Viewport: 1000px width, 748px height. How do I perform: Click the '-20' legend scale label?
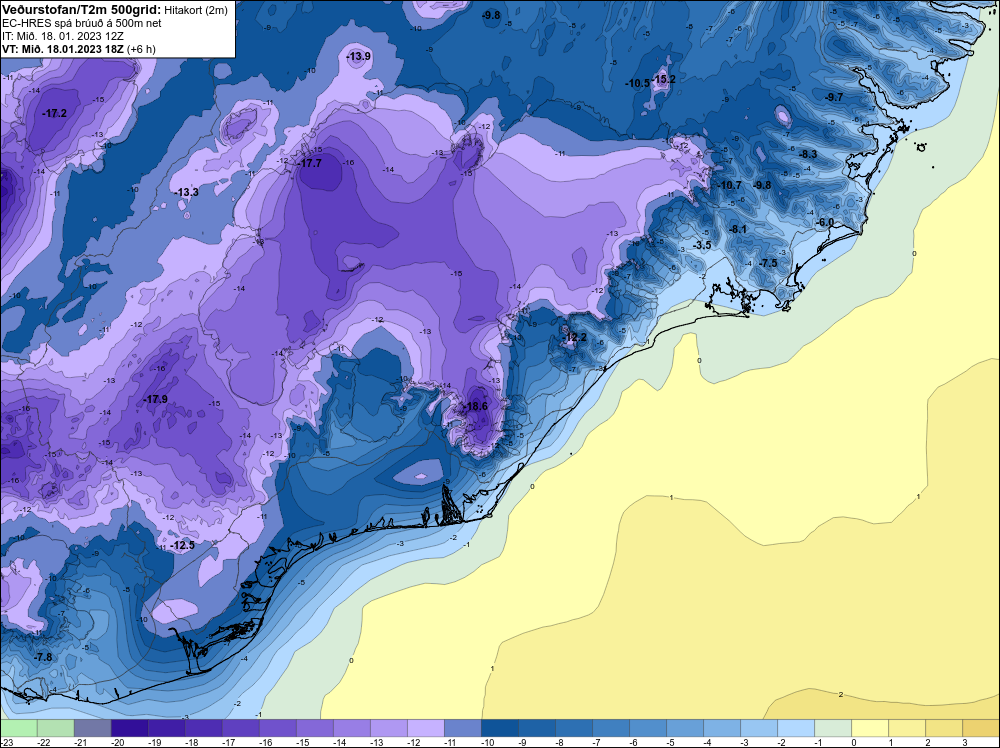click(116, 742)
